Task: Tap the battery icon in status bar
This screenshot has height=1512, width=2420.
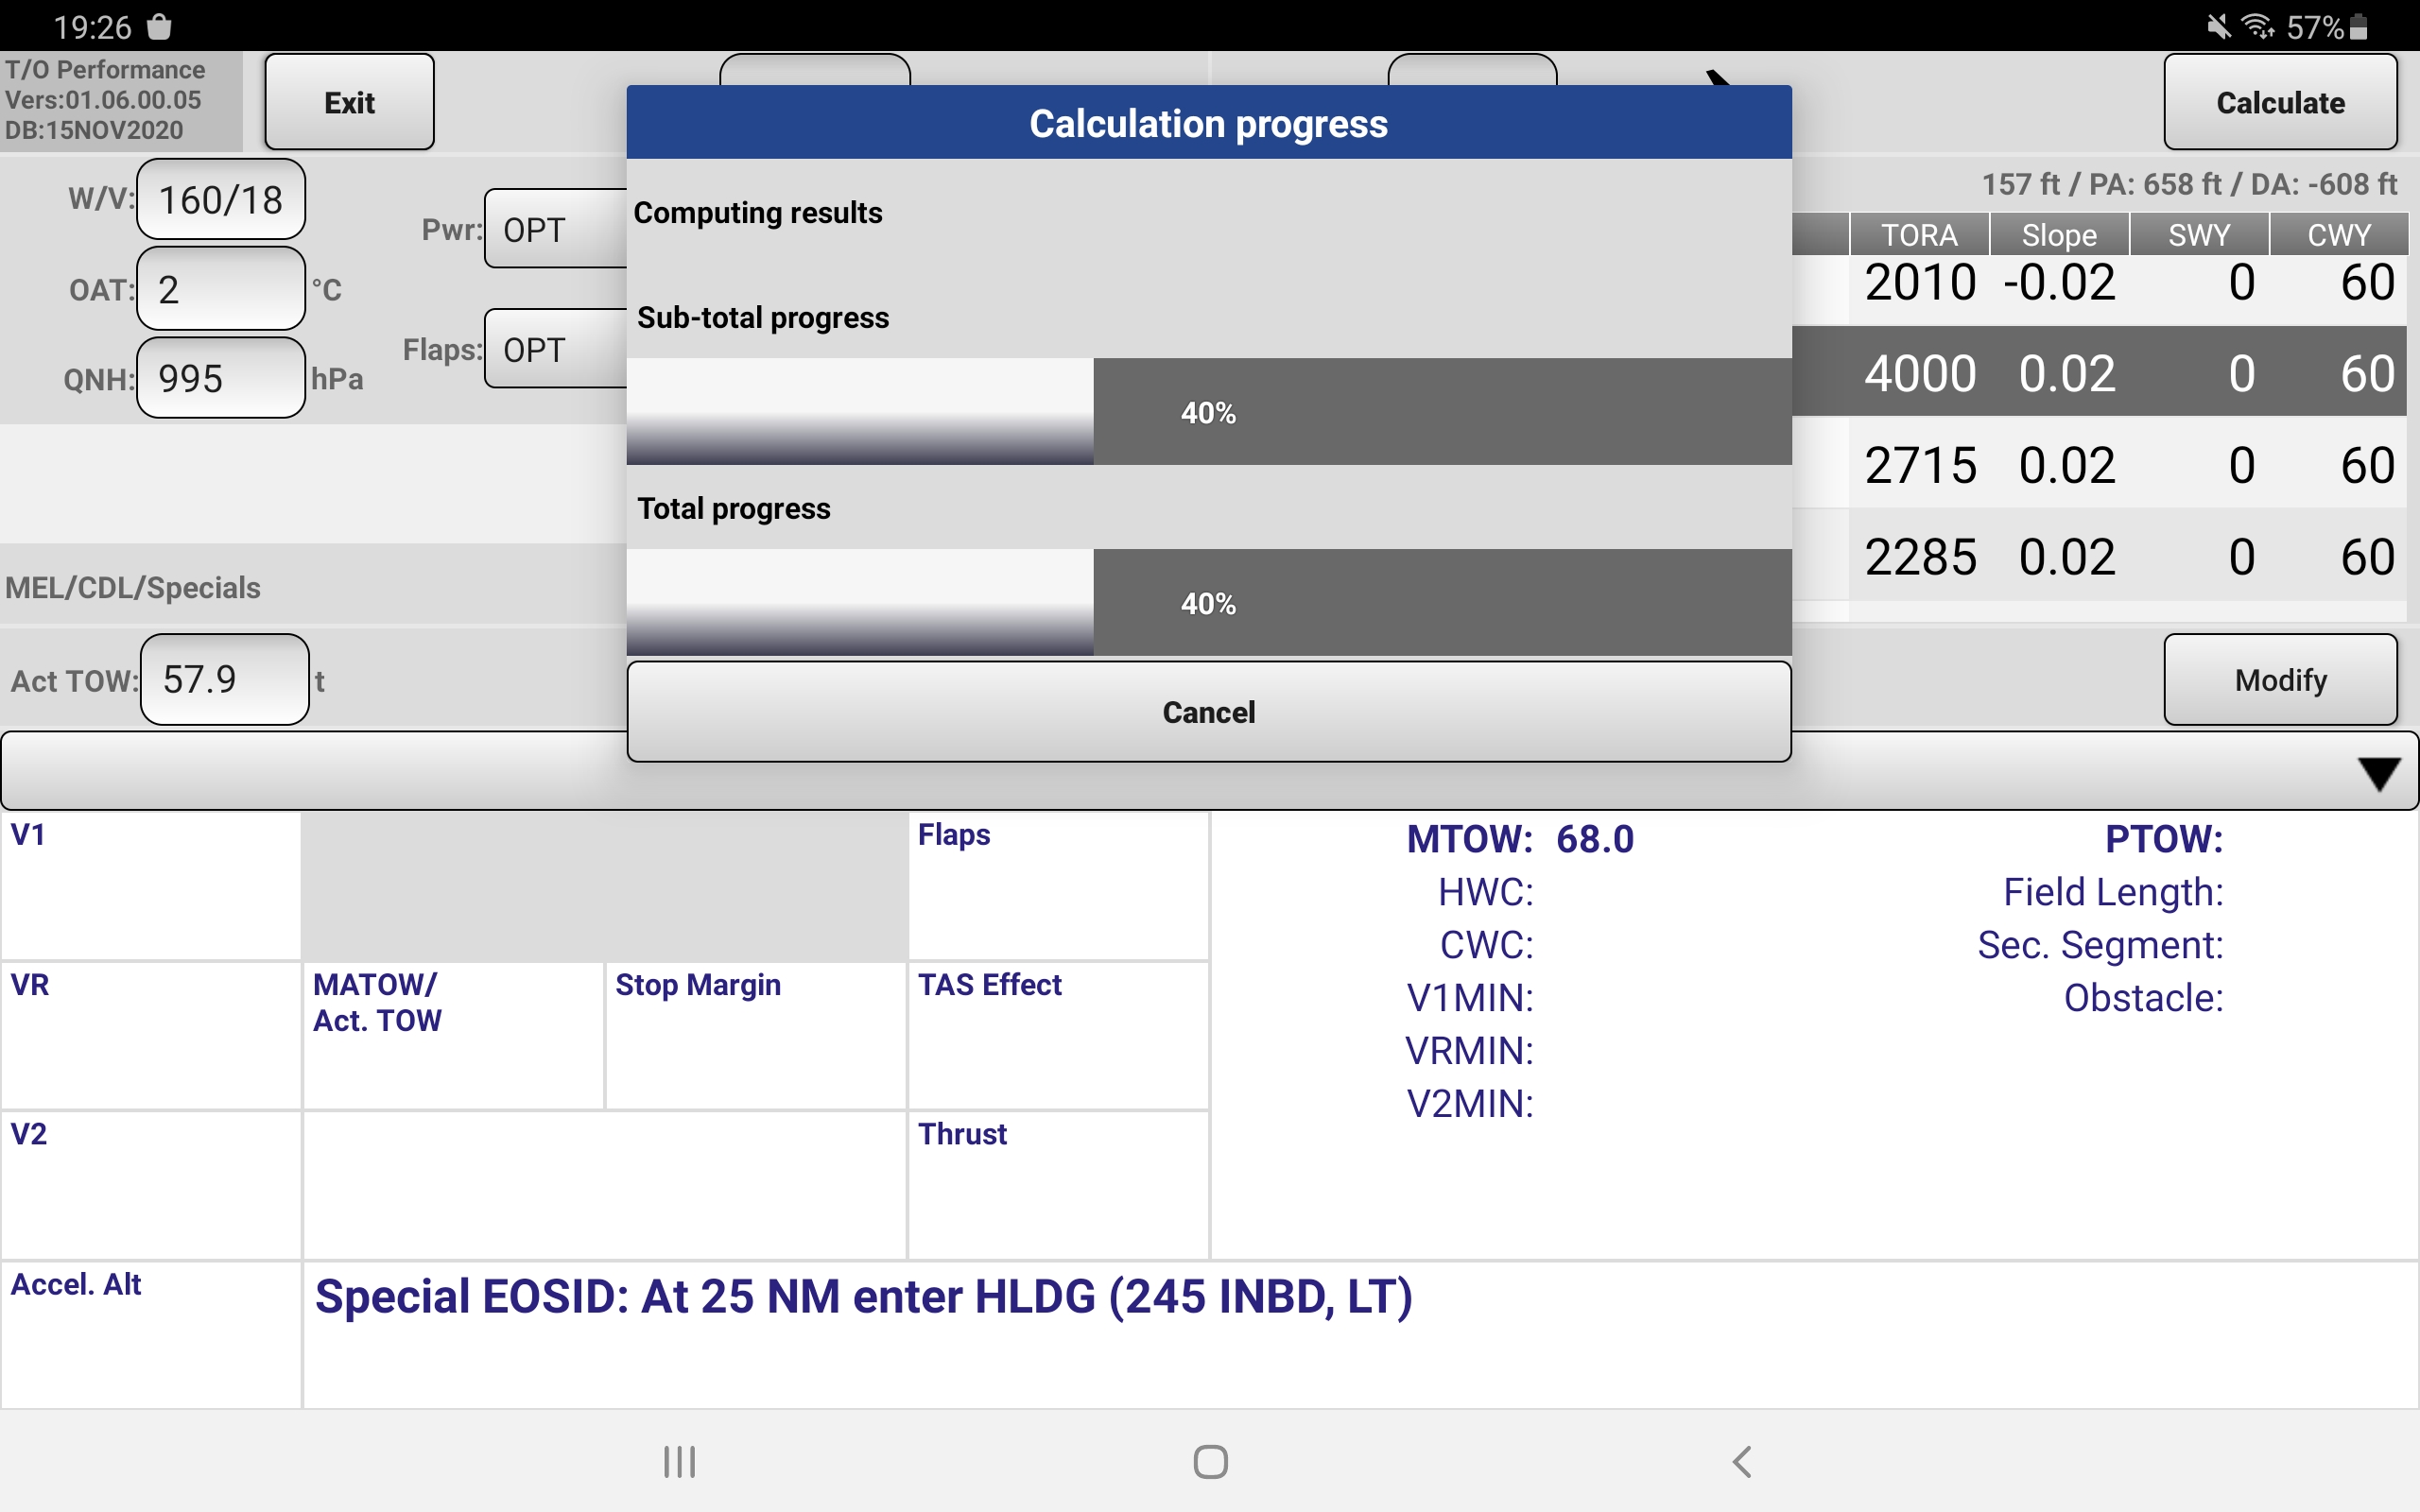Action: (2359, 27)
